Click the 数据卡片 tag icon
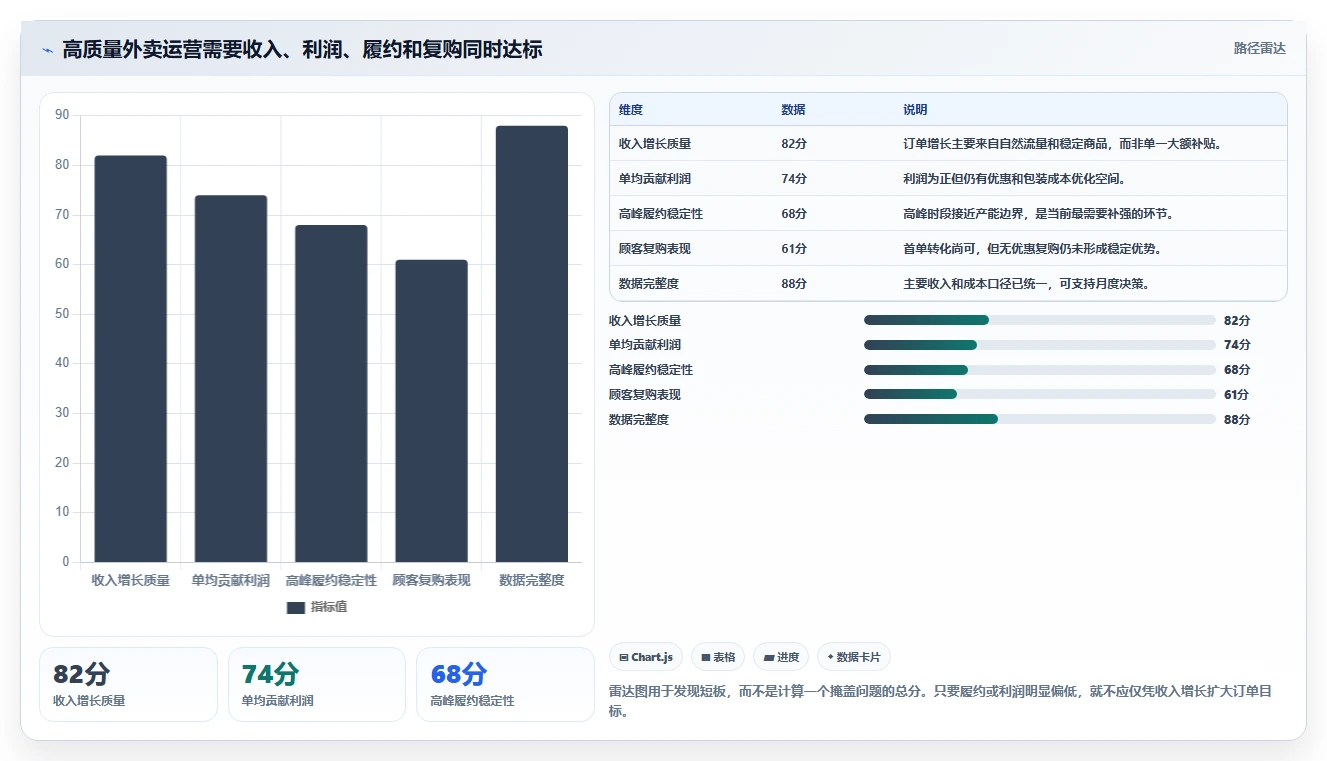Screen dimensions: 1327x761 [x=830, y=658]
